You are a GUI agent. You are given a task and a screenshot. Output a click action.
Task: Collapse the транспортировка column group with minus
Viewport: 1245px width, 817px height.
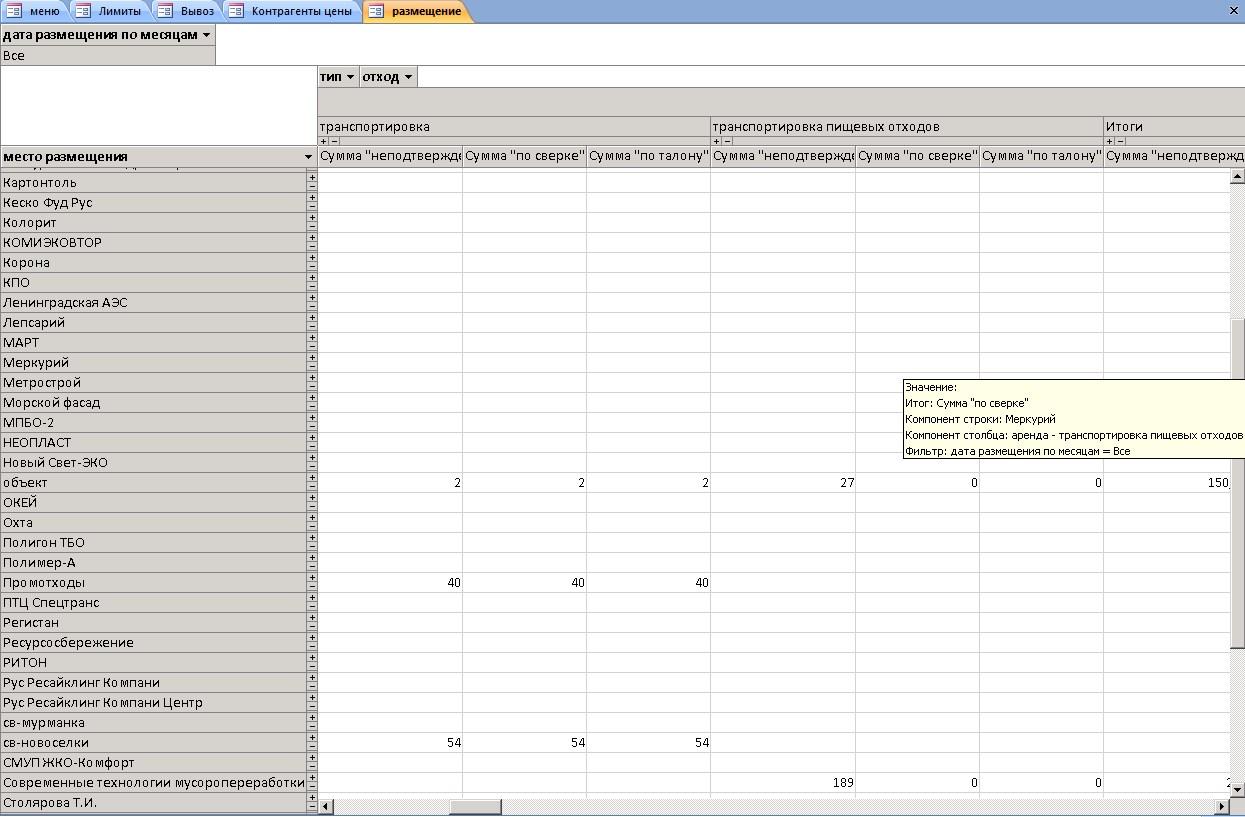tap(334, 141)
